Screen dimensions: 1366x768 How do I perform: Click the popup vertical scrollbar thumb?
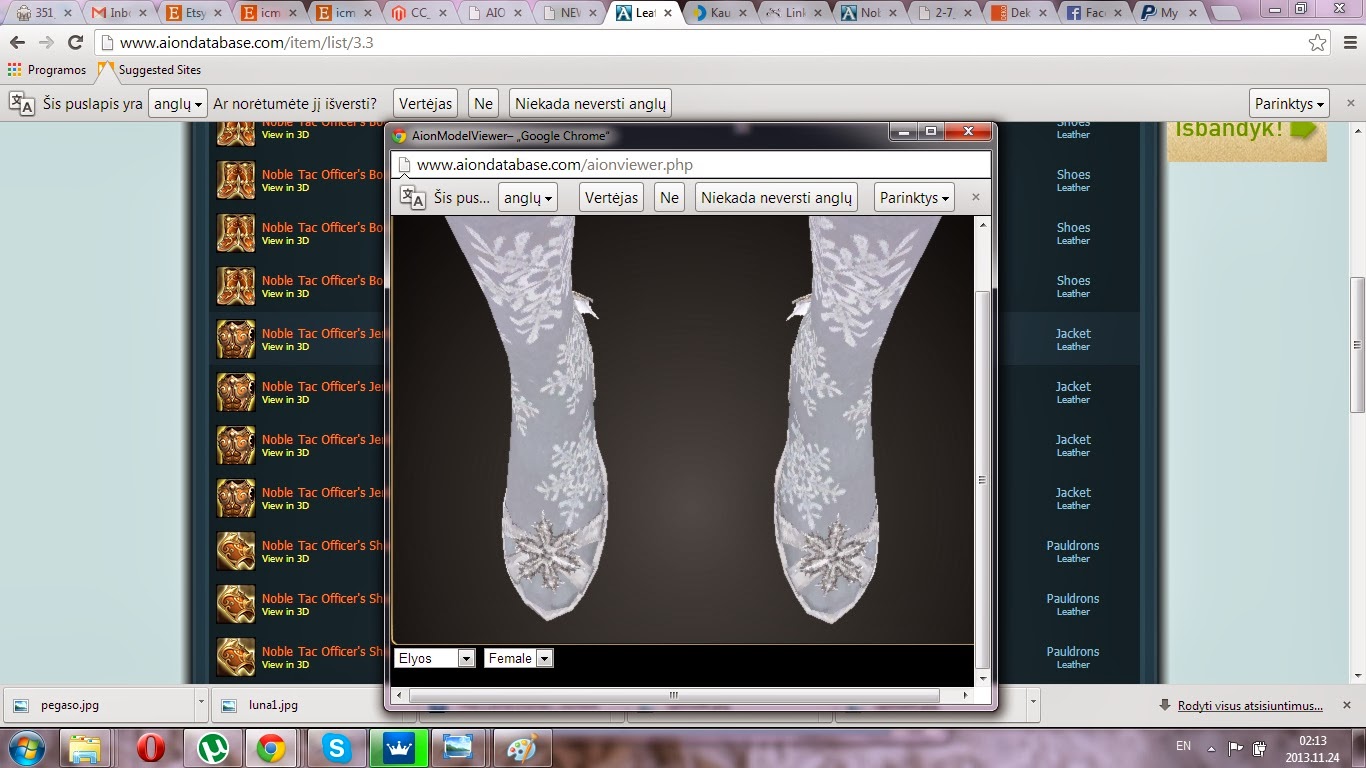point(983,478)
